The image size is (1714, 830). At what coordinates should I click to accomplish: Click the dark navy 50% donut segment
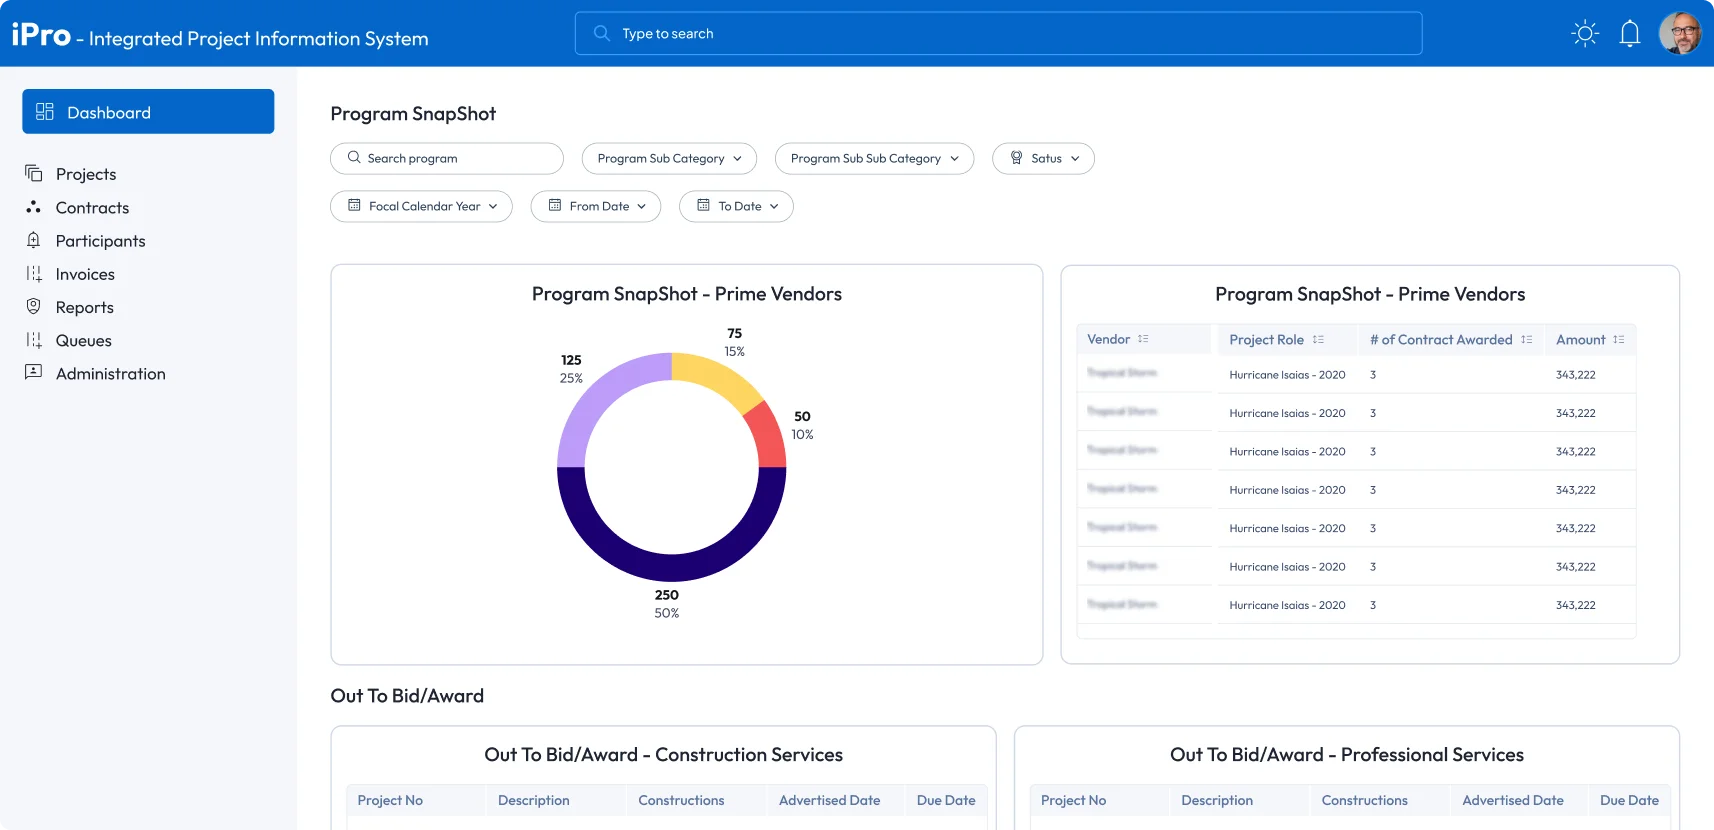pos(671,566)
